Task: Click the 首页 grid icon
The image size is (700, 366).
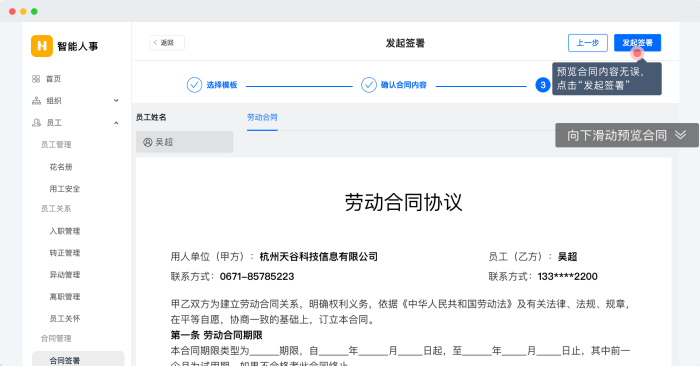Action: coord(36,79)
